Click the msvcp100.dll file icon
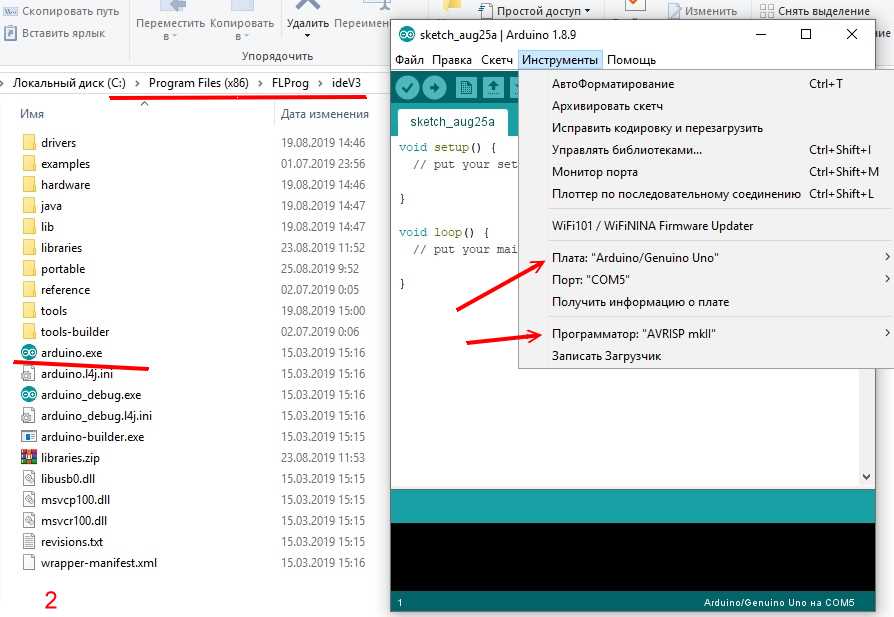The width and height of the screenshot is (894, 617). [x=29, y=500]
